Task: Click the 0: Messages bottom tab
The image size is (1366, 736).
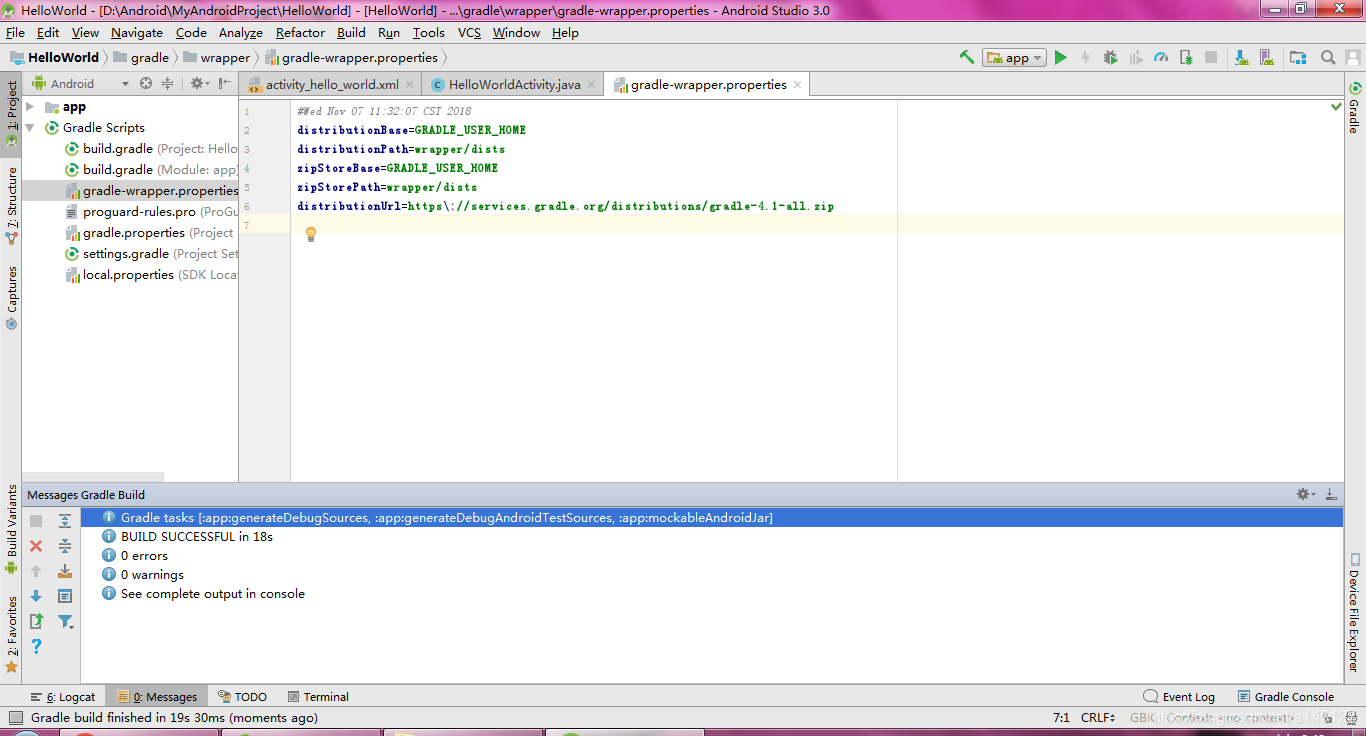Action: pyautogui.click(x=158, y=697)
